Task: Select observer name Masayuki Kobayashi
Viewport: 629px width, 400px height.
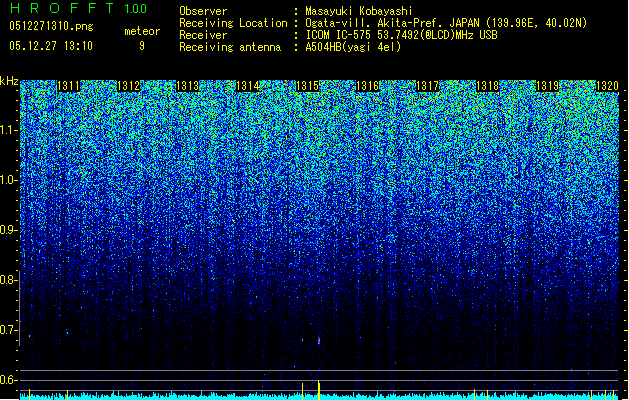Action: point(359,11)
